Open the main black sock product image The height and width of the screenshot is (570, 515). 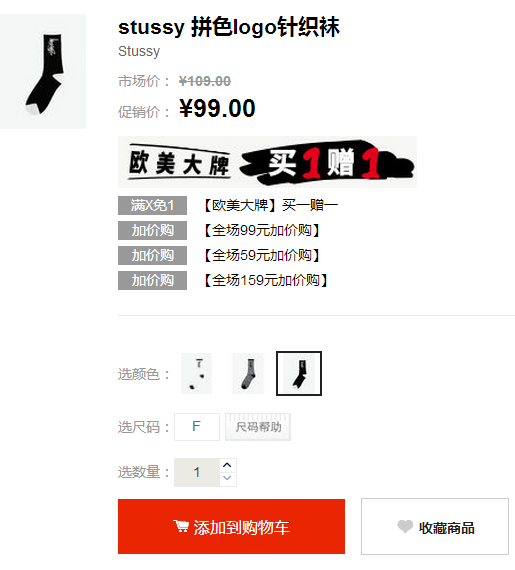(x=43, y=71)
